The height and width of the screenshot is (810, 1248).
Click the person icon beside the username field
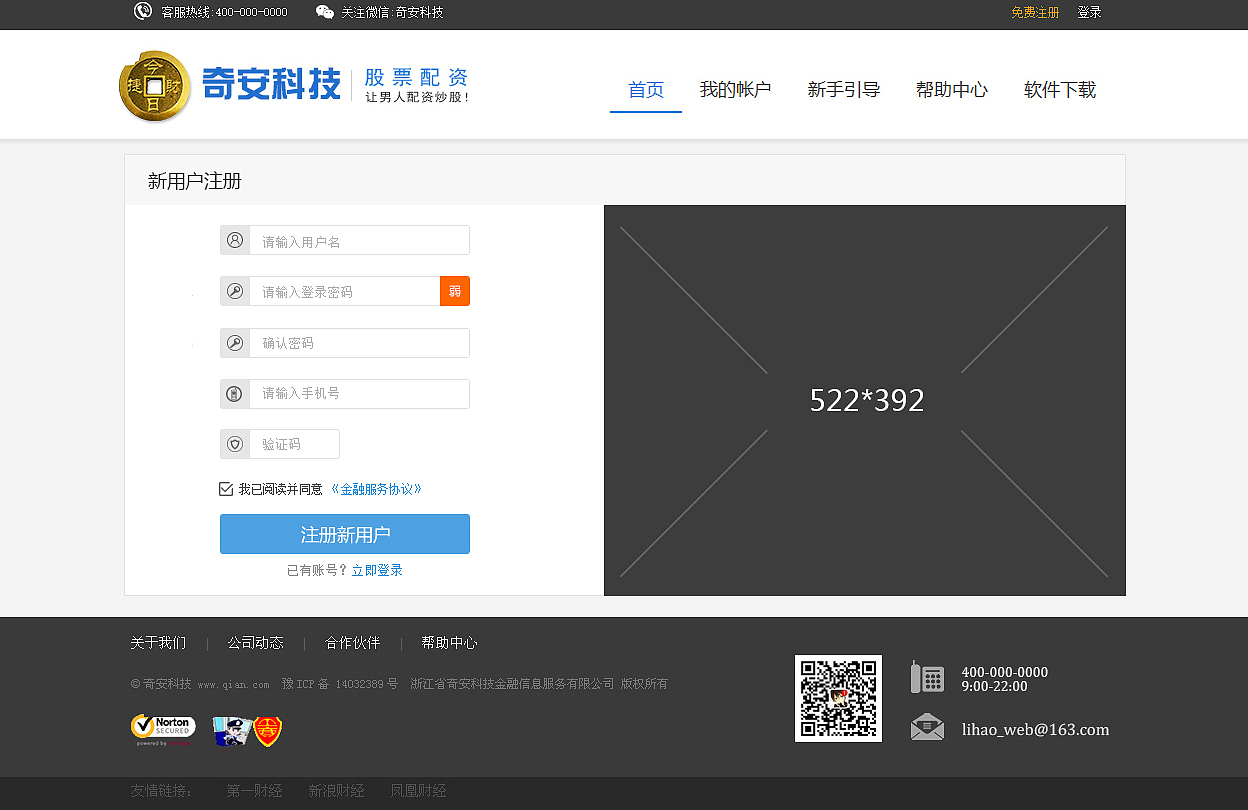[x=235, y=240]
